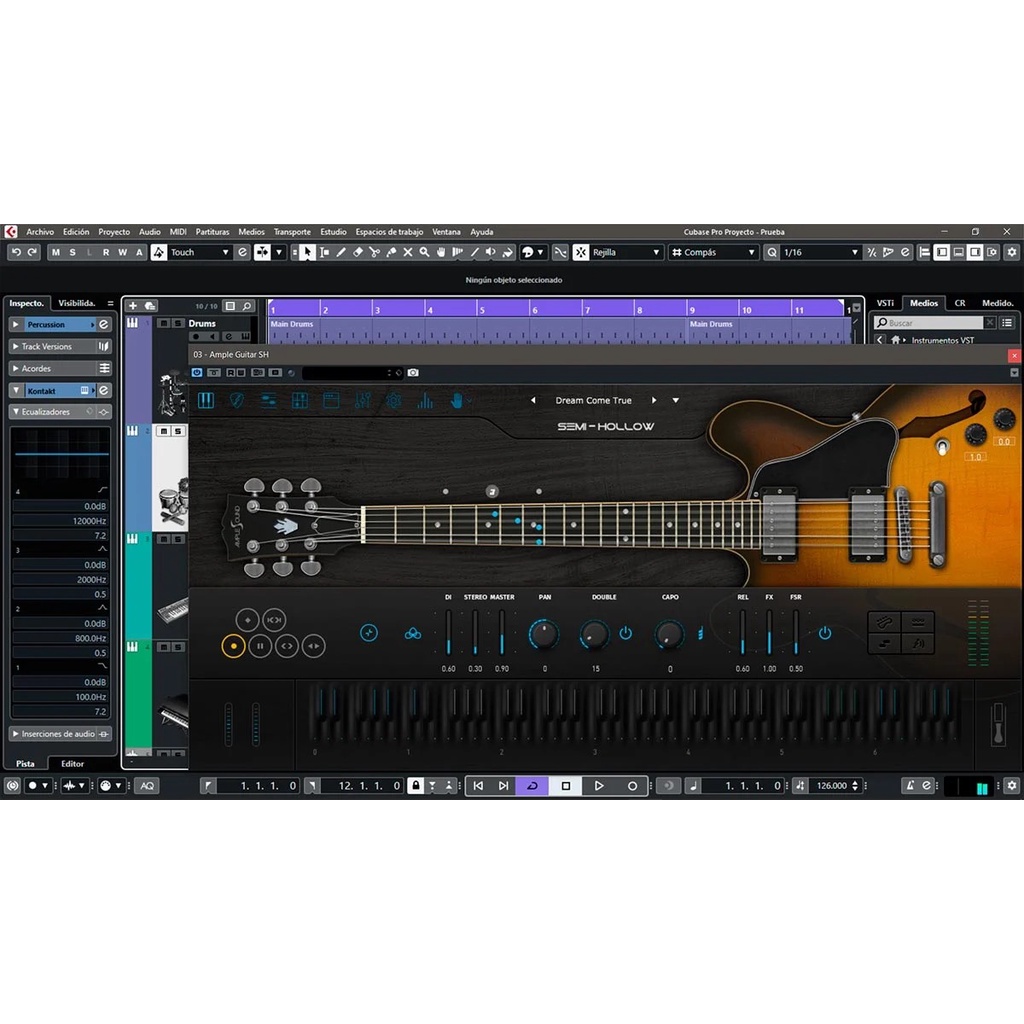Mute the Drums track
The width and height of the screenshot is (1024, 1024).
[x=164, y=323]
